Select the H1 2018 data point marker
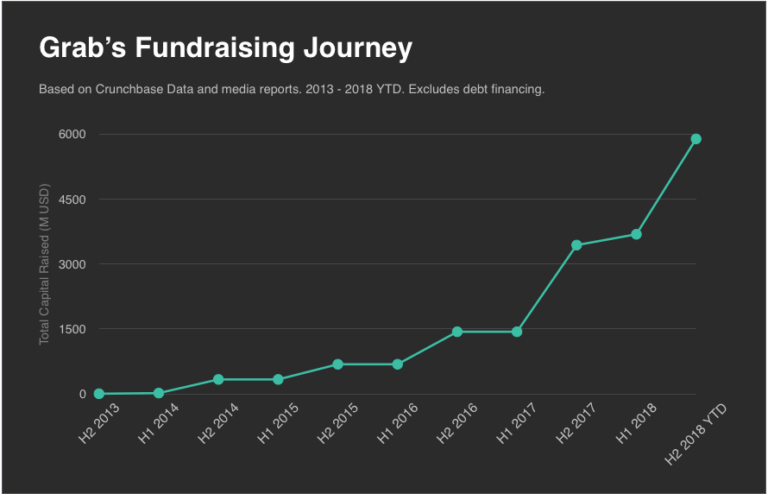This screenshot has height=494, width=768. (636, 234)
